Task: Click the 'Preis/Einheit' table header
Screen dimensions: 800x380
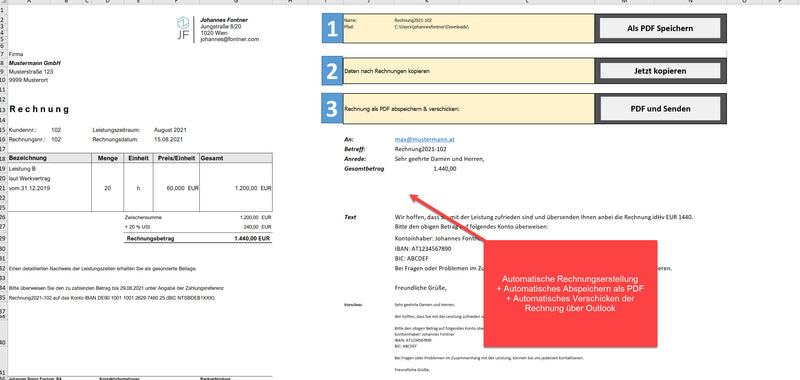Action: pyautogui.click(x=177, y=158)
